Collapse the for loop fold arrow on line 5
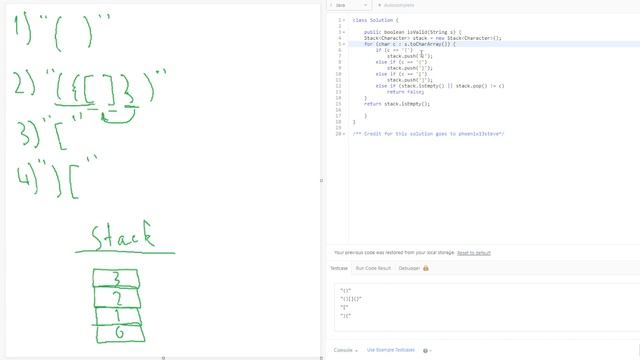 344,44
